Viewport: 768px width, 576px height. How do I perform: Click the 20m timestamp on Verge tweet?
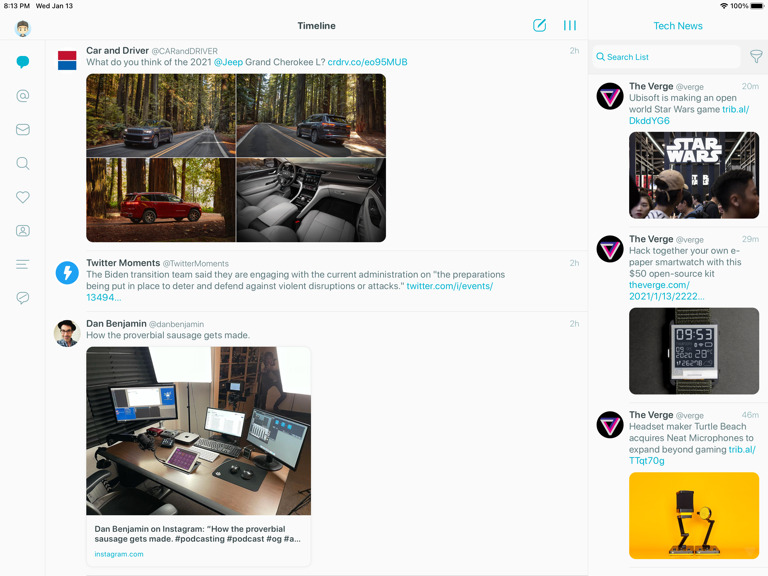pyautogui.click(x=750, y=86)
